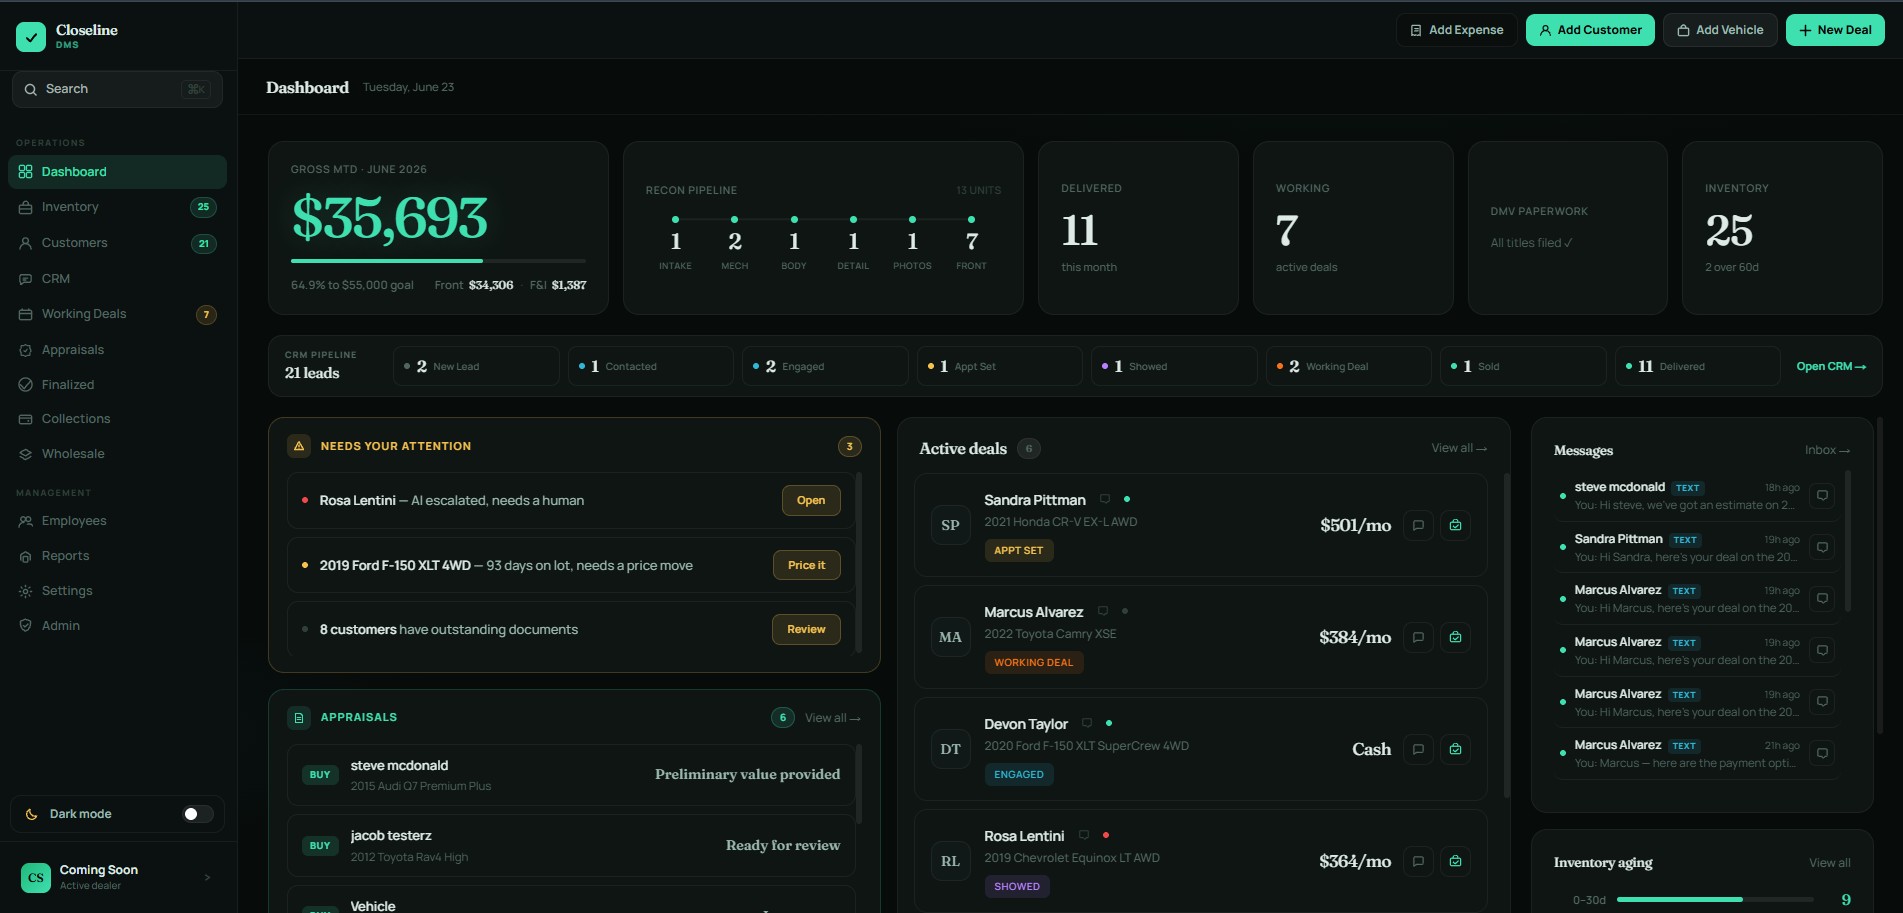Click Price it for the Ford F-150
1903x913 pixels.
click(806, 565)
